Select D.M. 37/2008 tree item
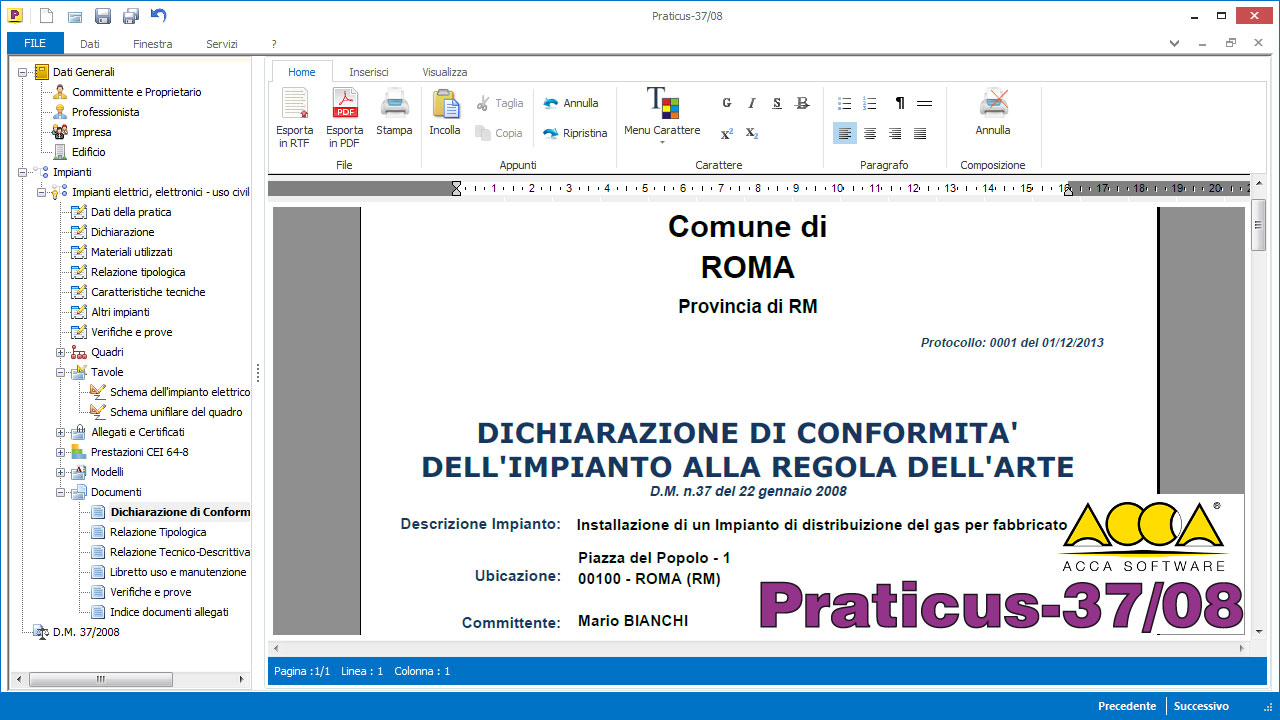This screenshot has height=720, width=1280. (x=86, y=632)
